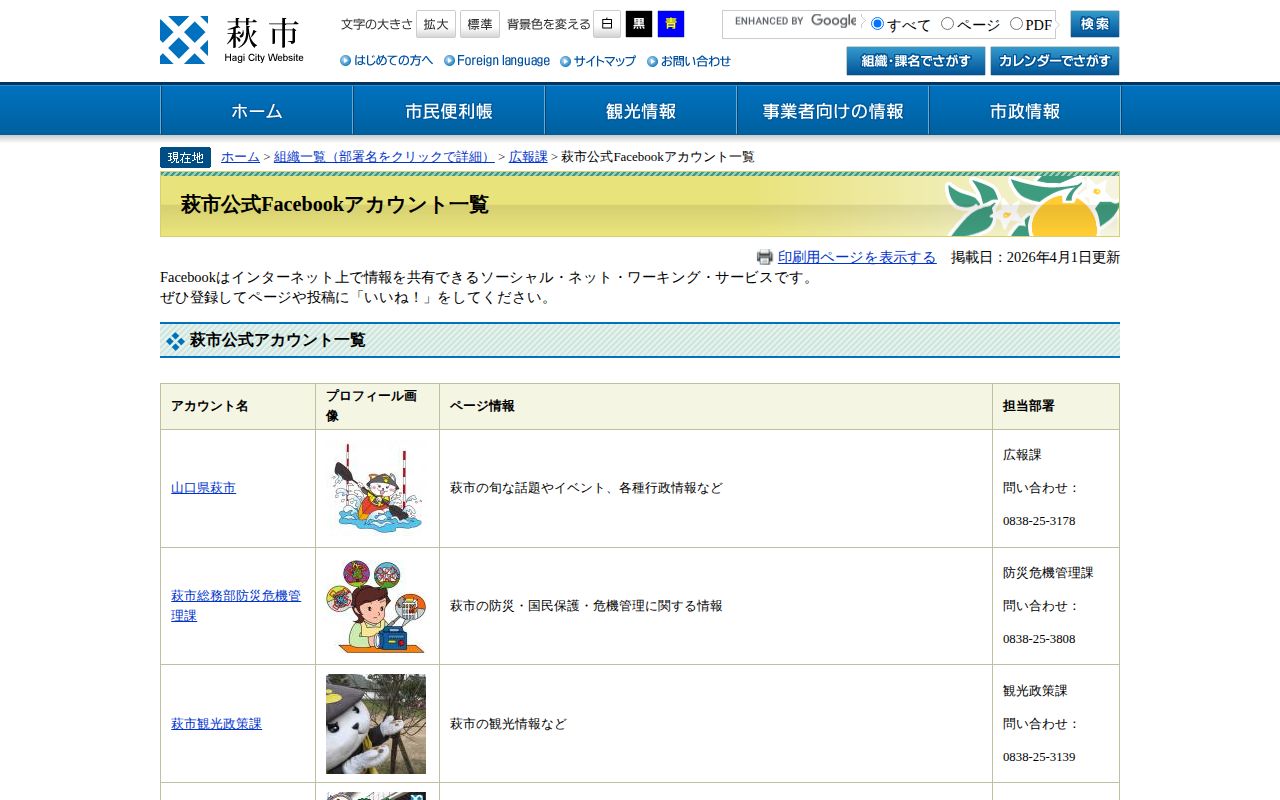Click the ホーム breadcrumb link
The image size is (1280, 800).
[x=240, y=157]
